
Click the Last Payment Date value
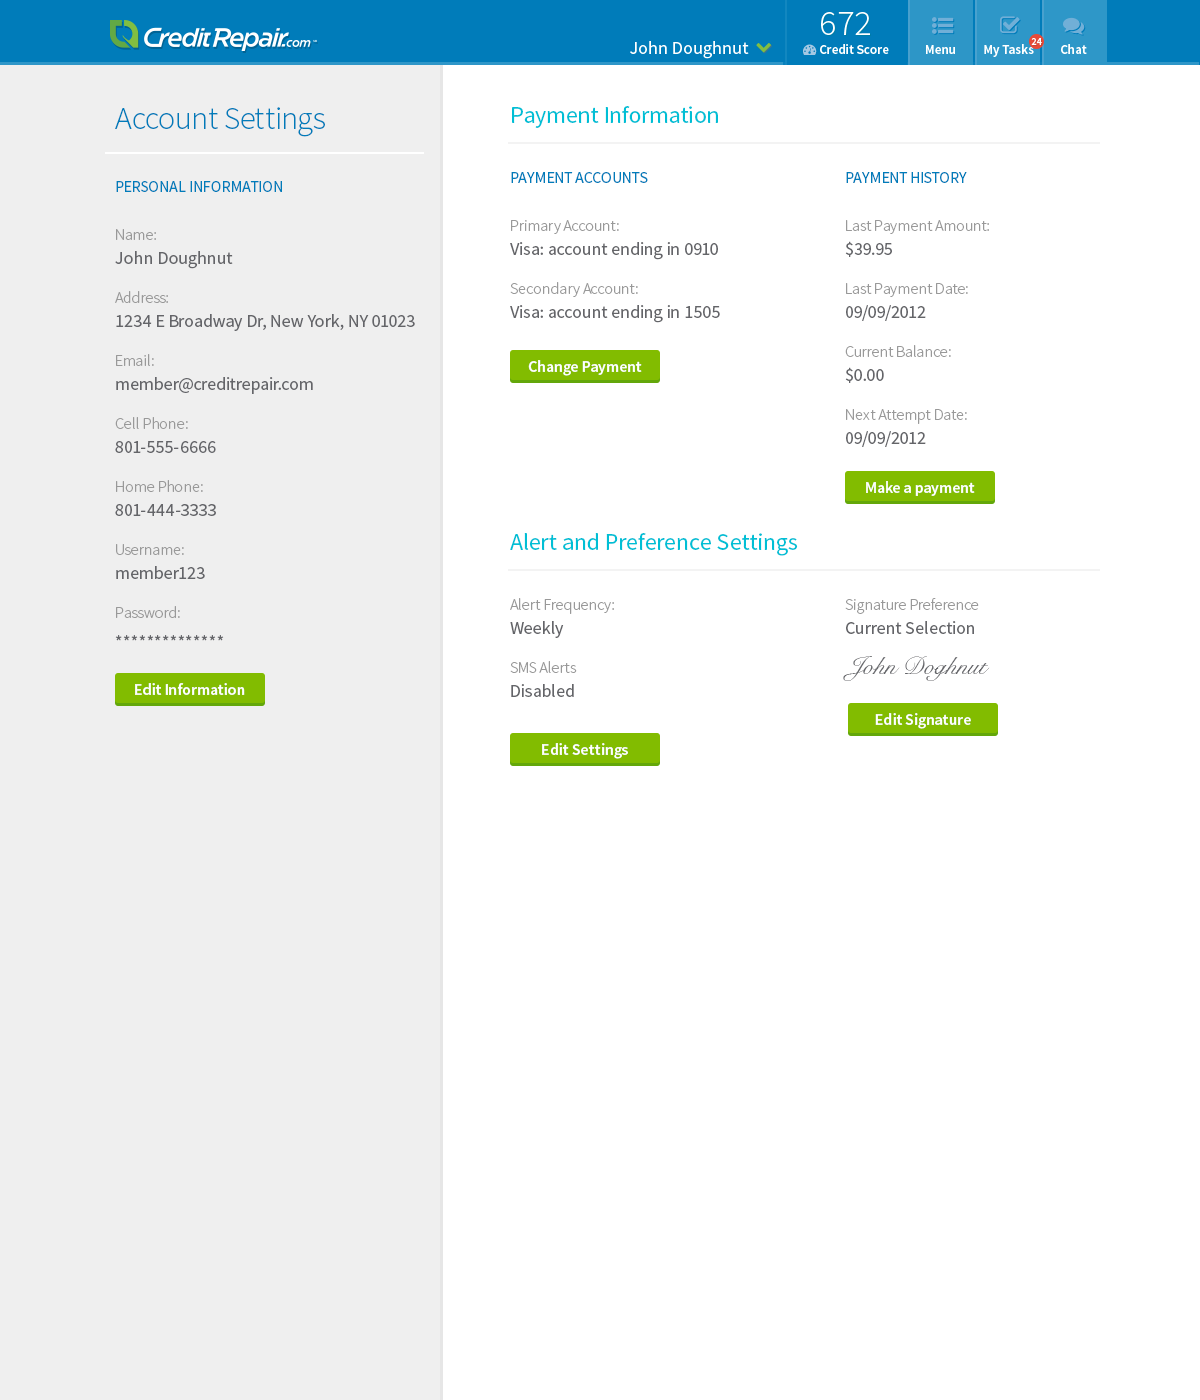tap(886, 312)
